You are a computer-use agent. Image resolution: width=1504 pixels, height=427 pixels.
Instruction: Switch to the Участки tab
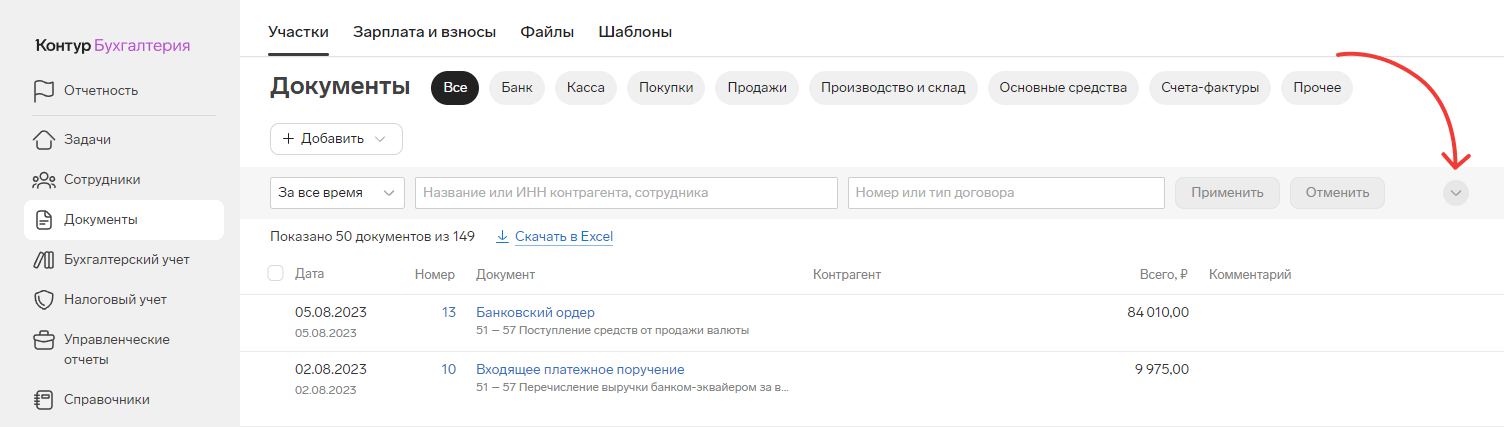298,31
